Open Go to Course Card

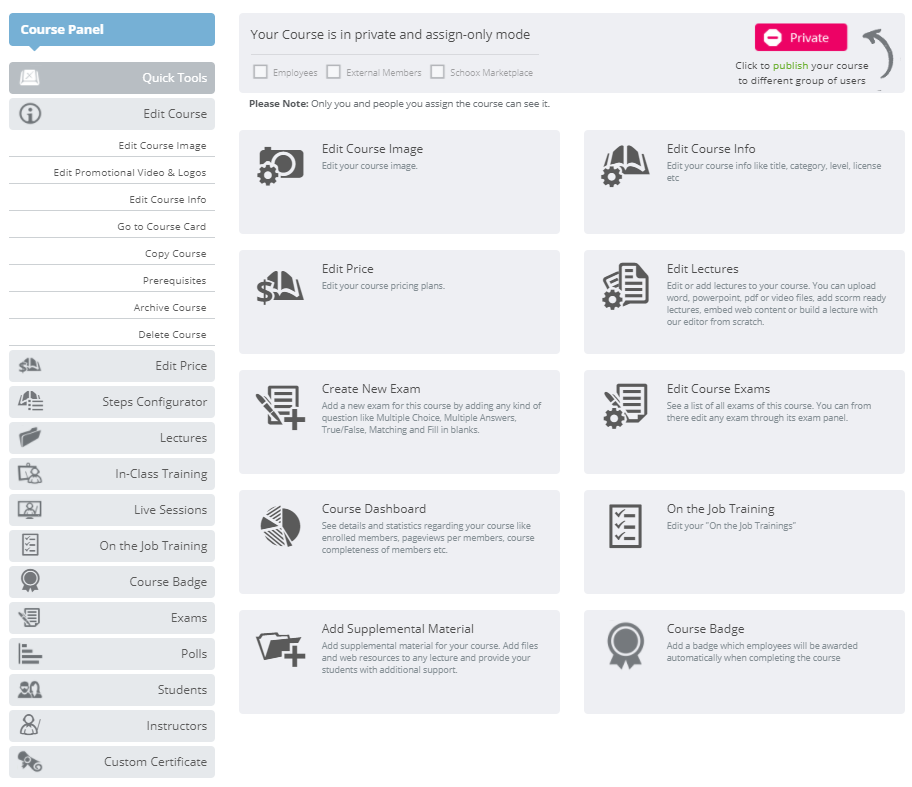point(162,226)
